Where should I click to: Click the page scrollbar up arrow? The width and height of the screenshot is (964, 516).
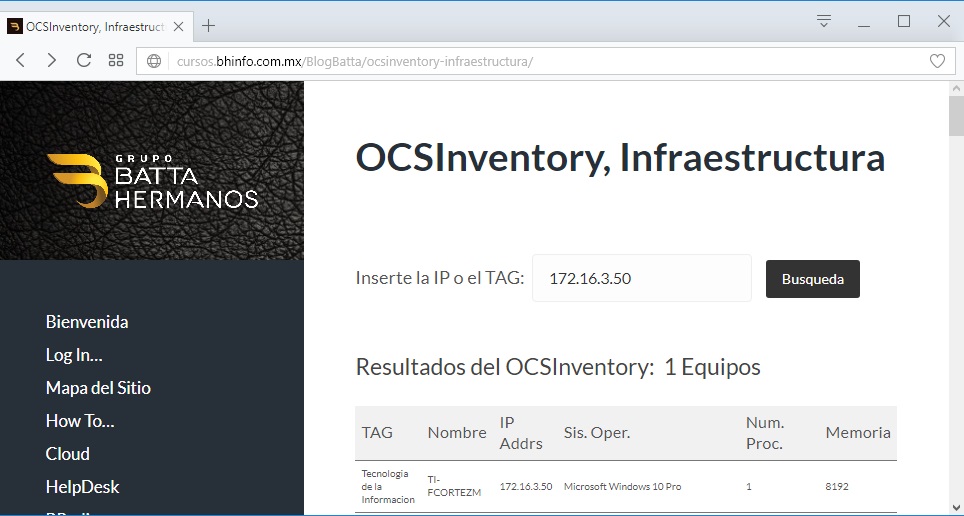(956, 89)
